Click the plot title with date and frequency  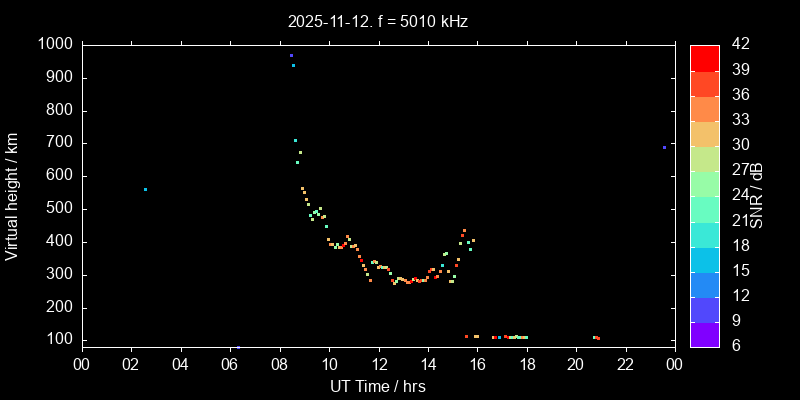point(377,20)
